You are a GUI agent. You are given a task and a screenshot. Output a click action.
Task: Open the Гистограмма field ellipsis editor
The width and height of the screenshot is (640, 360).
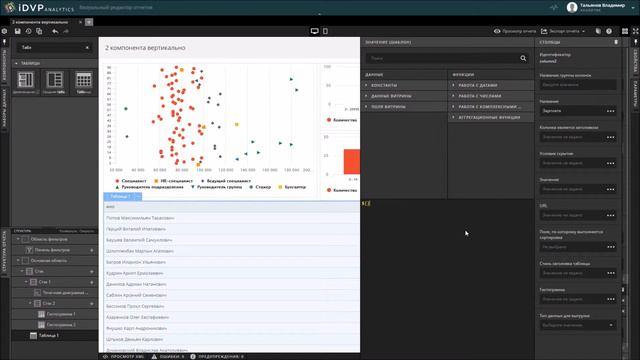[x=611, y=299]
